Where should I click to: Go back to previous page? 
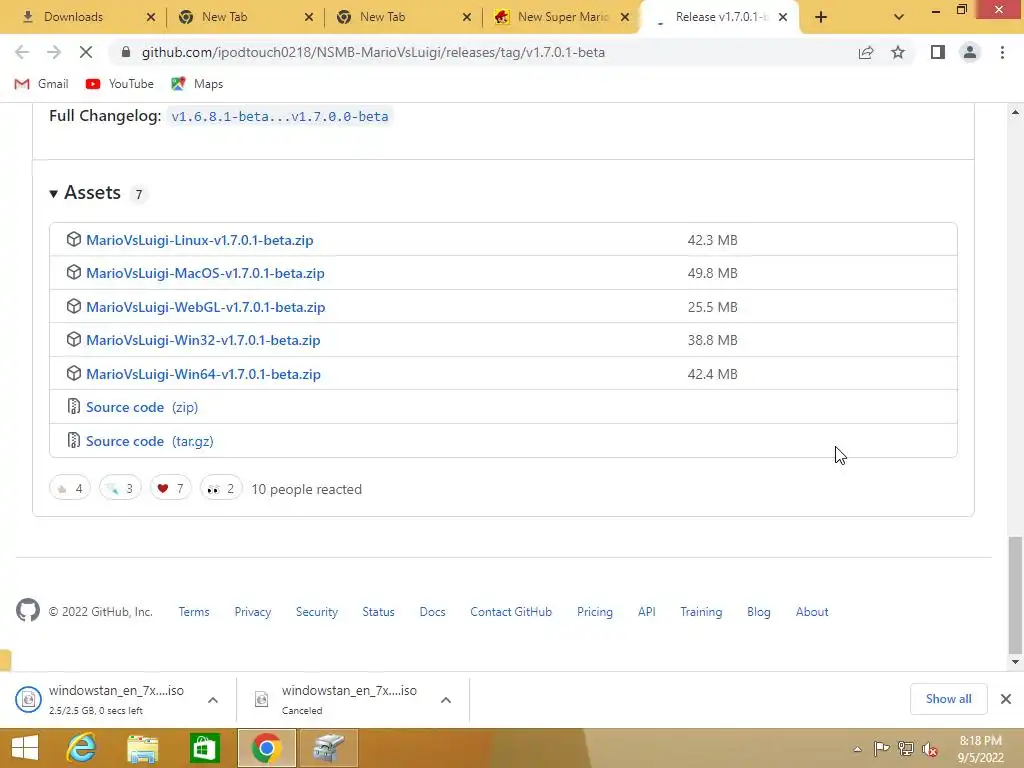tap(22, 52)
